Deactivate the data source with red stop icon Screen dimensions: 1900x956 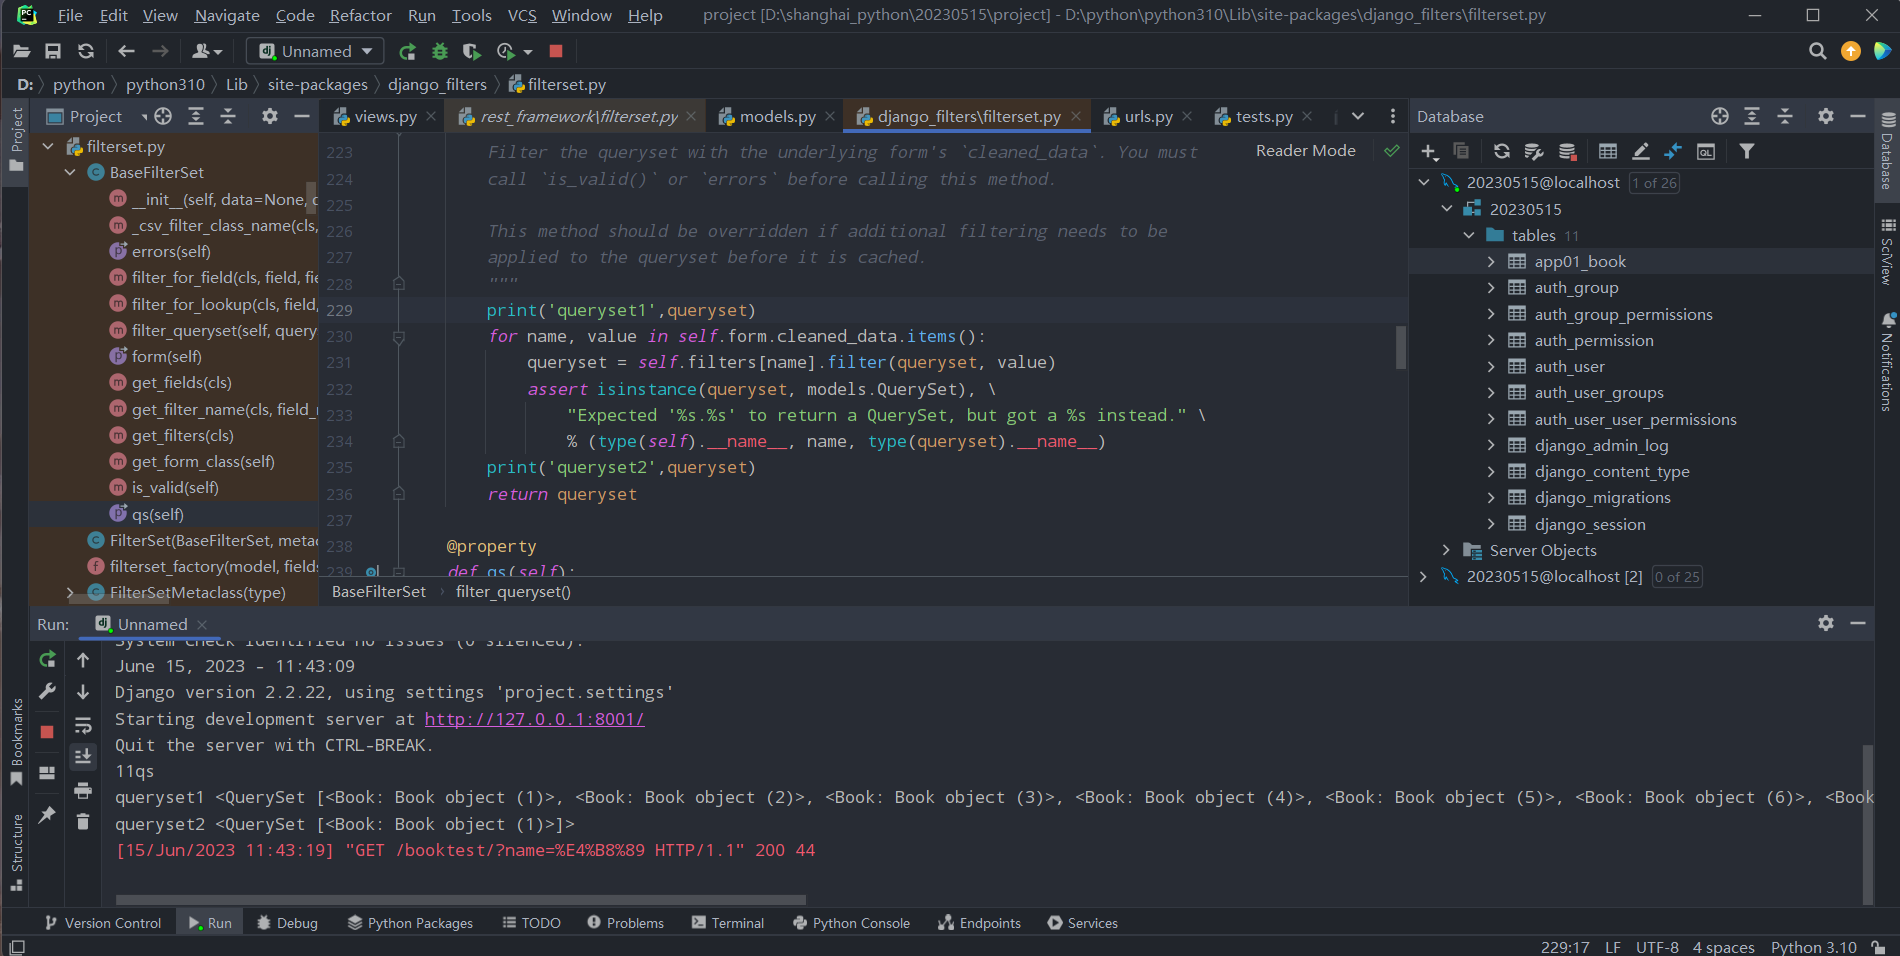(x=1568, y=151)
